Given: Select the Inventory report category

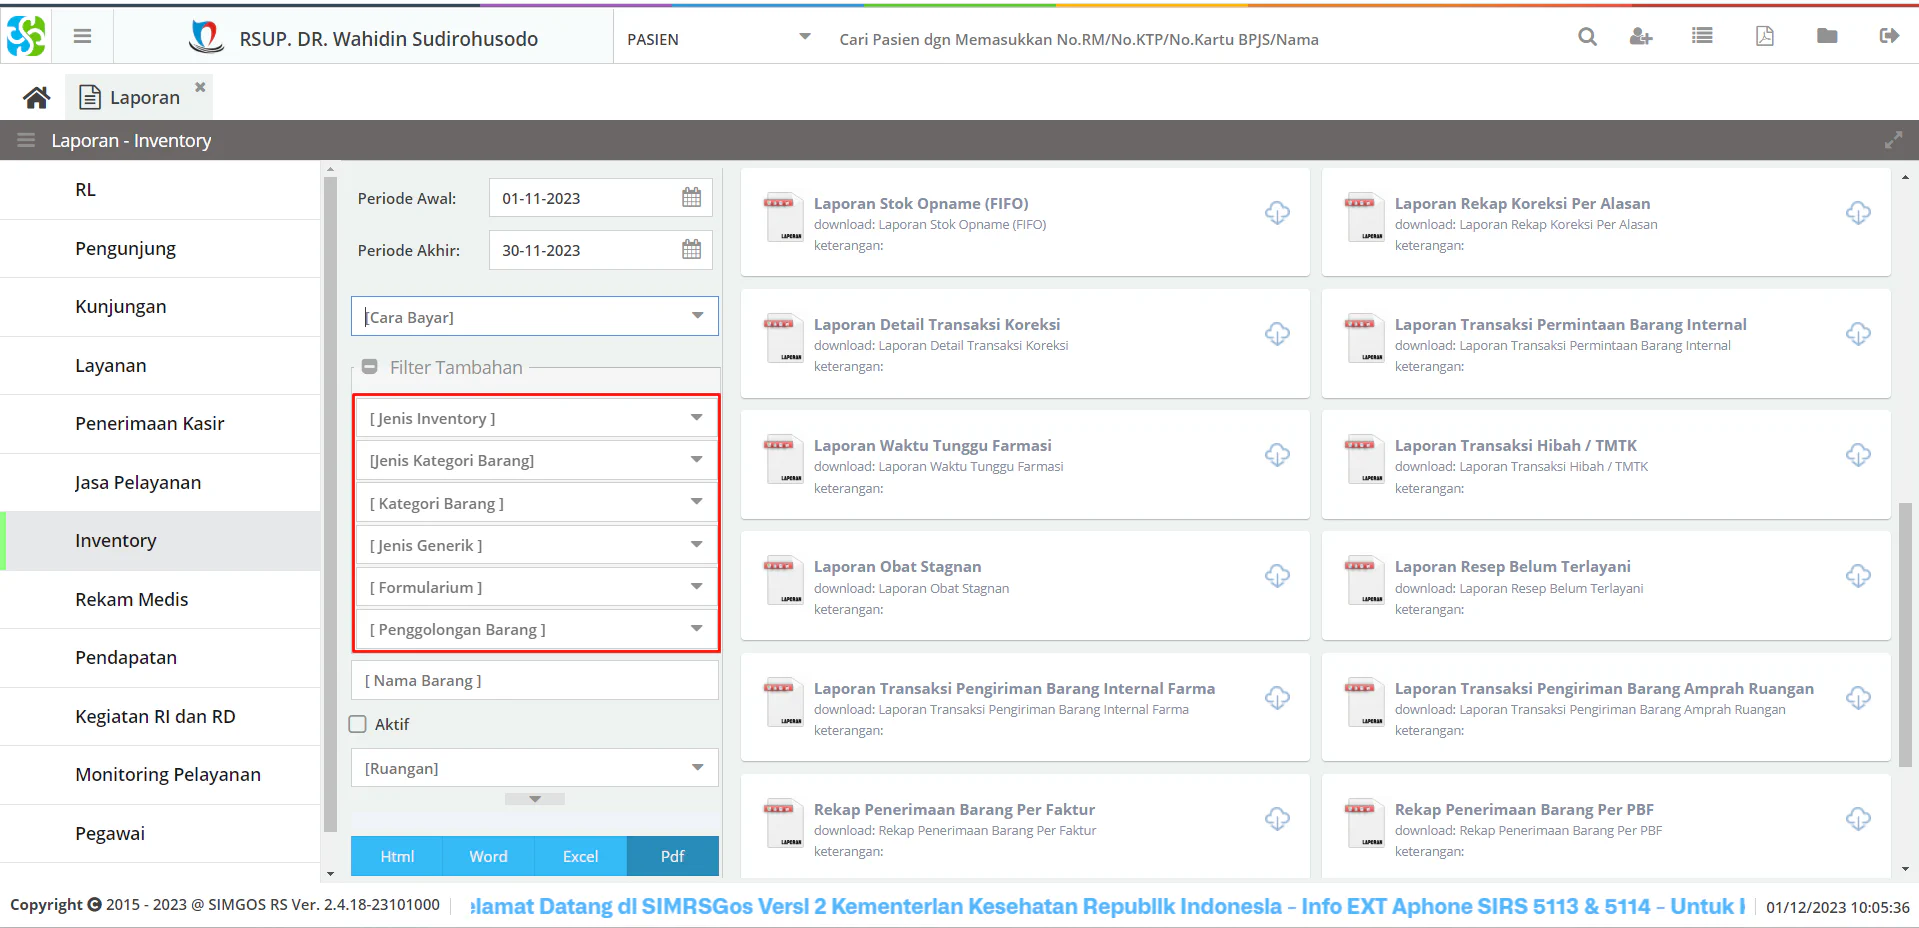Looking at the screenshot, I should [x=160, y=541].
